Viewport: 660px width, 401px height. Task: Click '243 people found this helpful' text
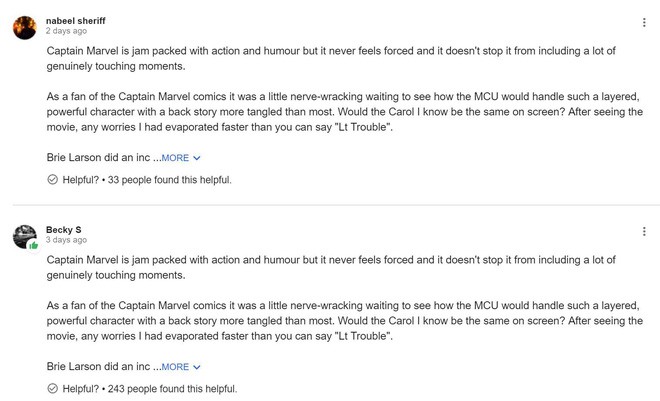click(173, 389)
